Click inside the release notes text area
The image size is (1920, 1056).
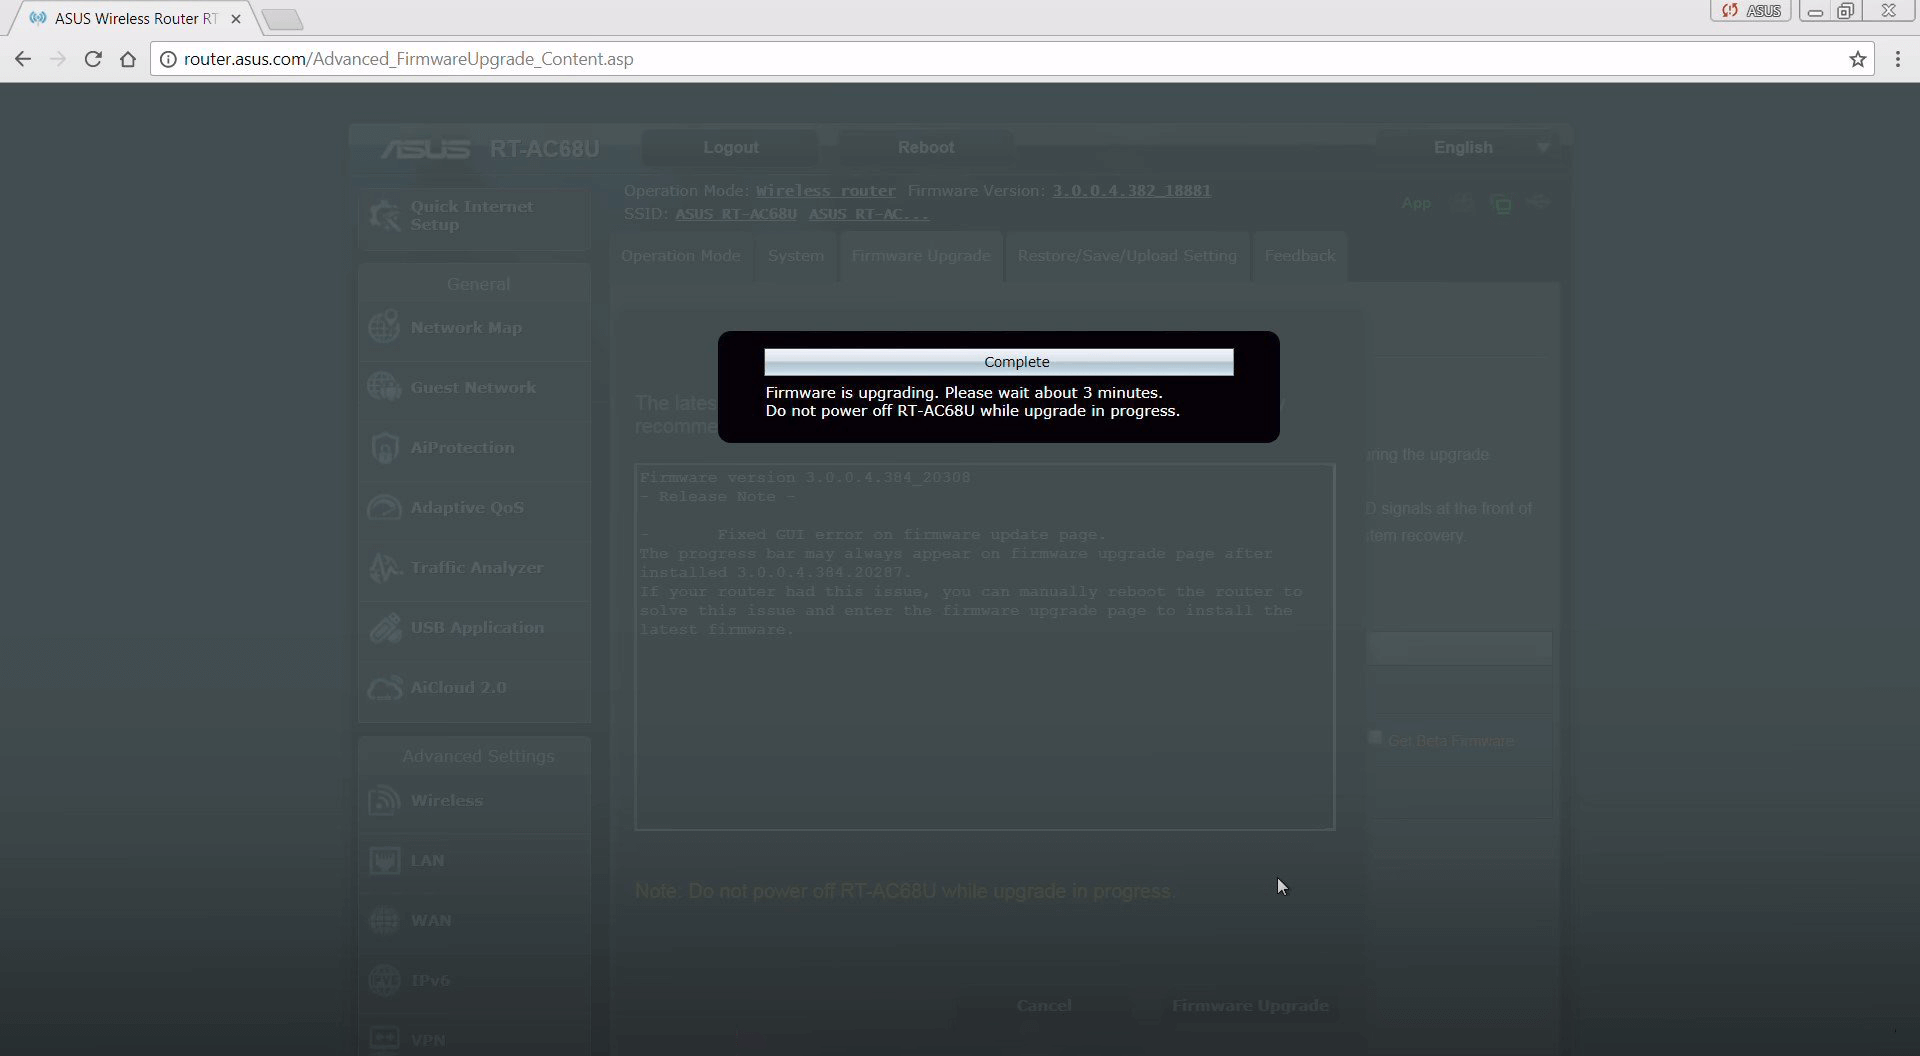click(x=985, y=647)
